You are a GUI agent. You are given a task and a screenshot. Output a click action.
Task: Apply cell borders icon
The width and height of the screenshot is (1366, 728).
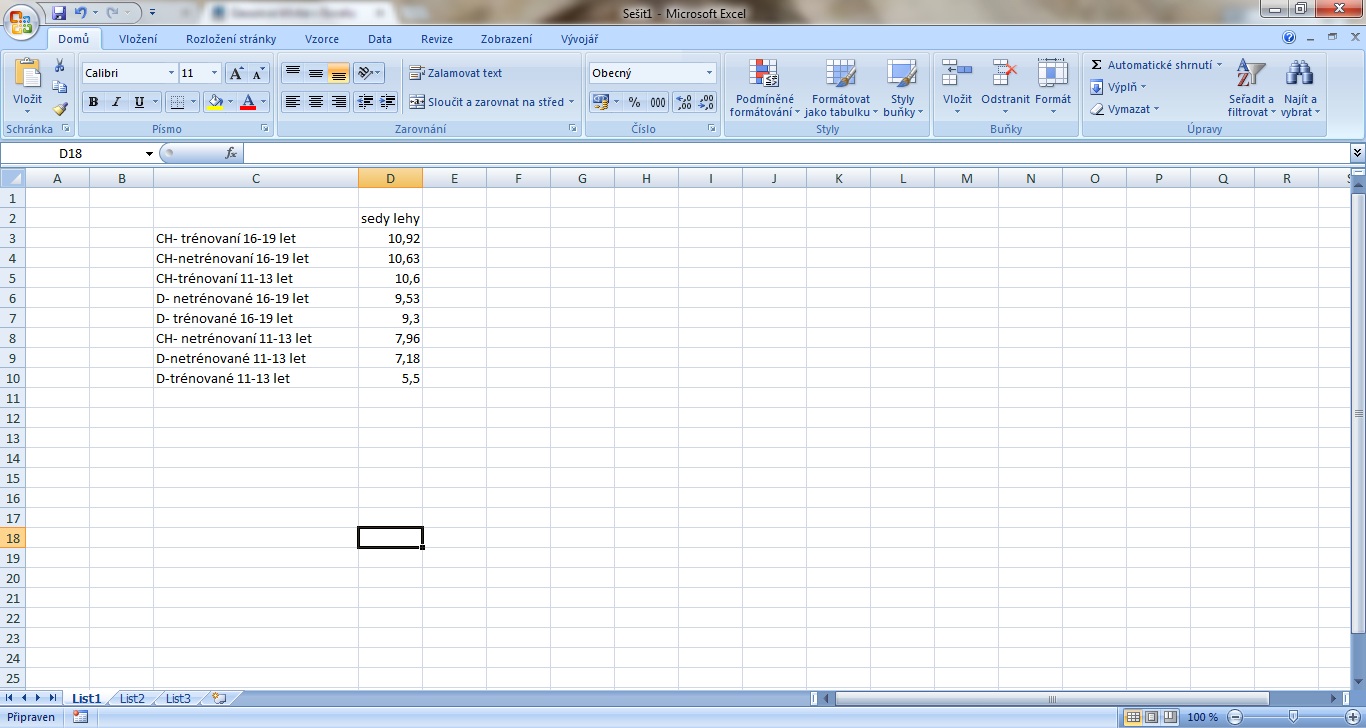[x=177, y=102]
